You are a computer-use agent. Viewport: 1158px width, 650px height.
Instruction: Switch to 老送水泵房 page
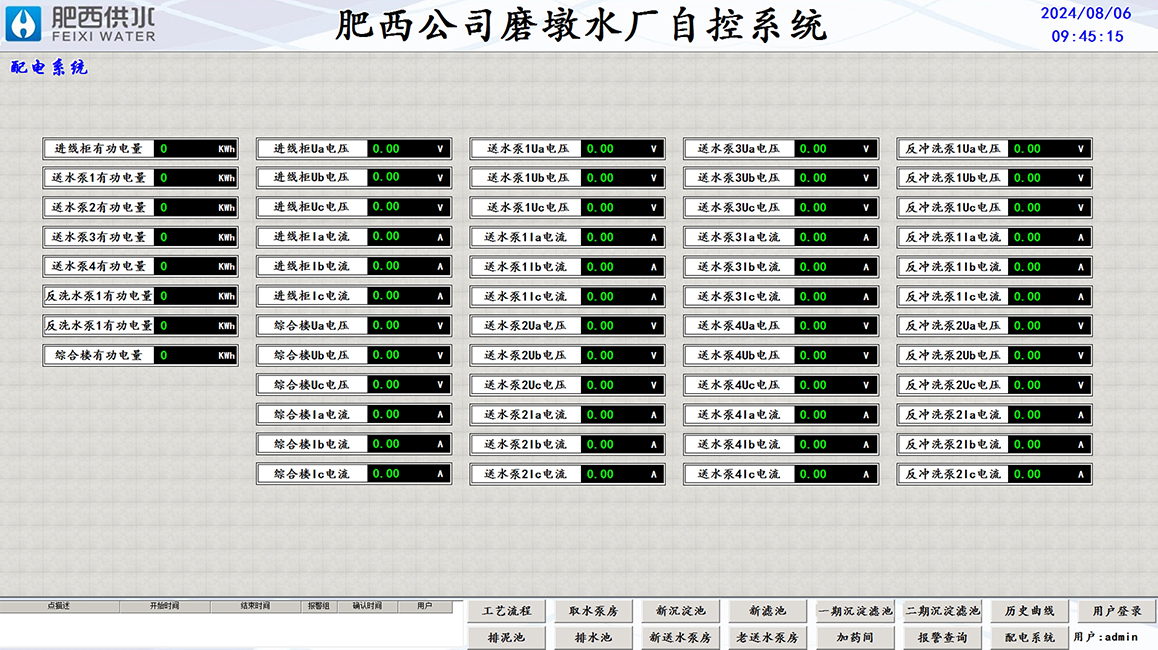point(767,637)
